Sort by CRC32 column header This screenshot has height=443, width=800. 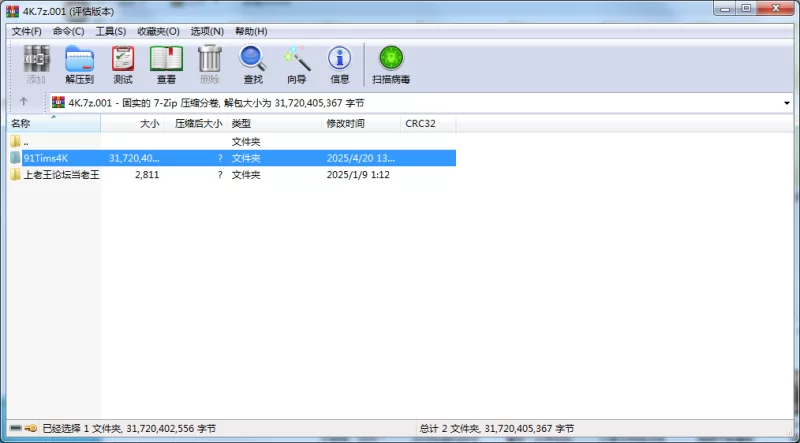pos(429,124)
